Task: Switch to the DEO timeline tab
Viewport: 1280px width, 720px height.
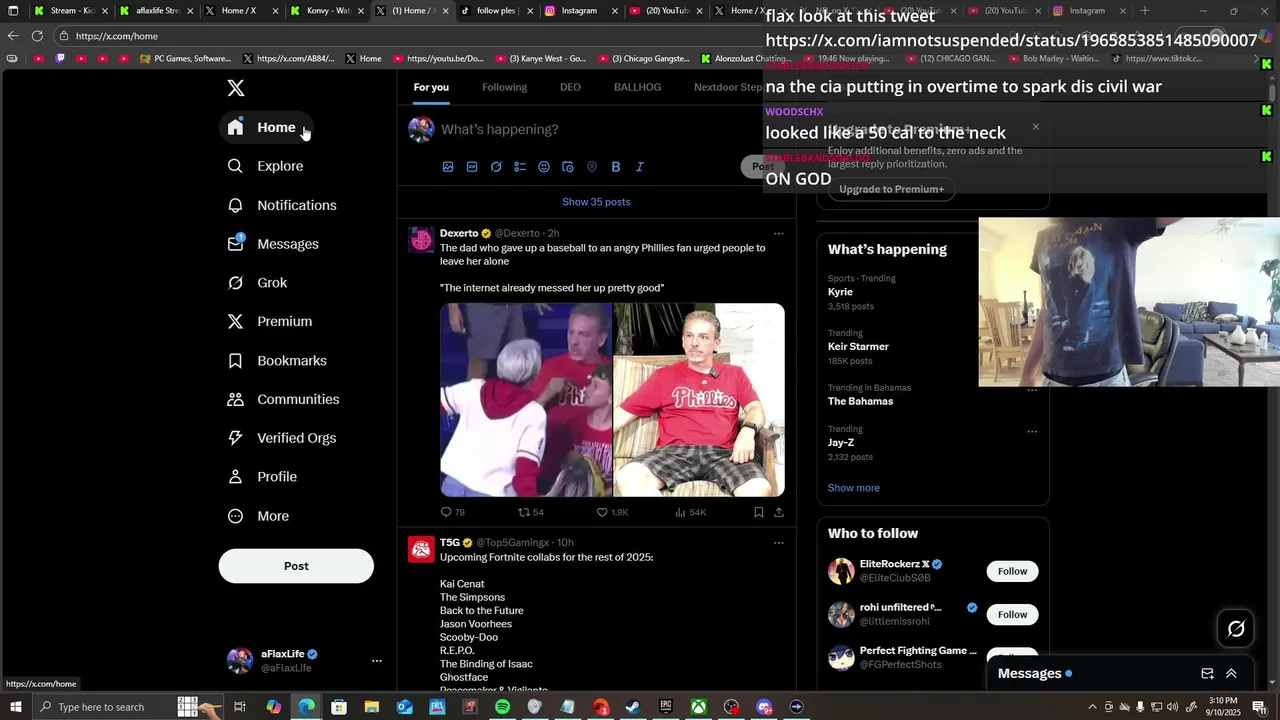Action: (570, 87)
